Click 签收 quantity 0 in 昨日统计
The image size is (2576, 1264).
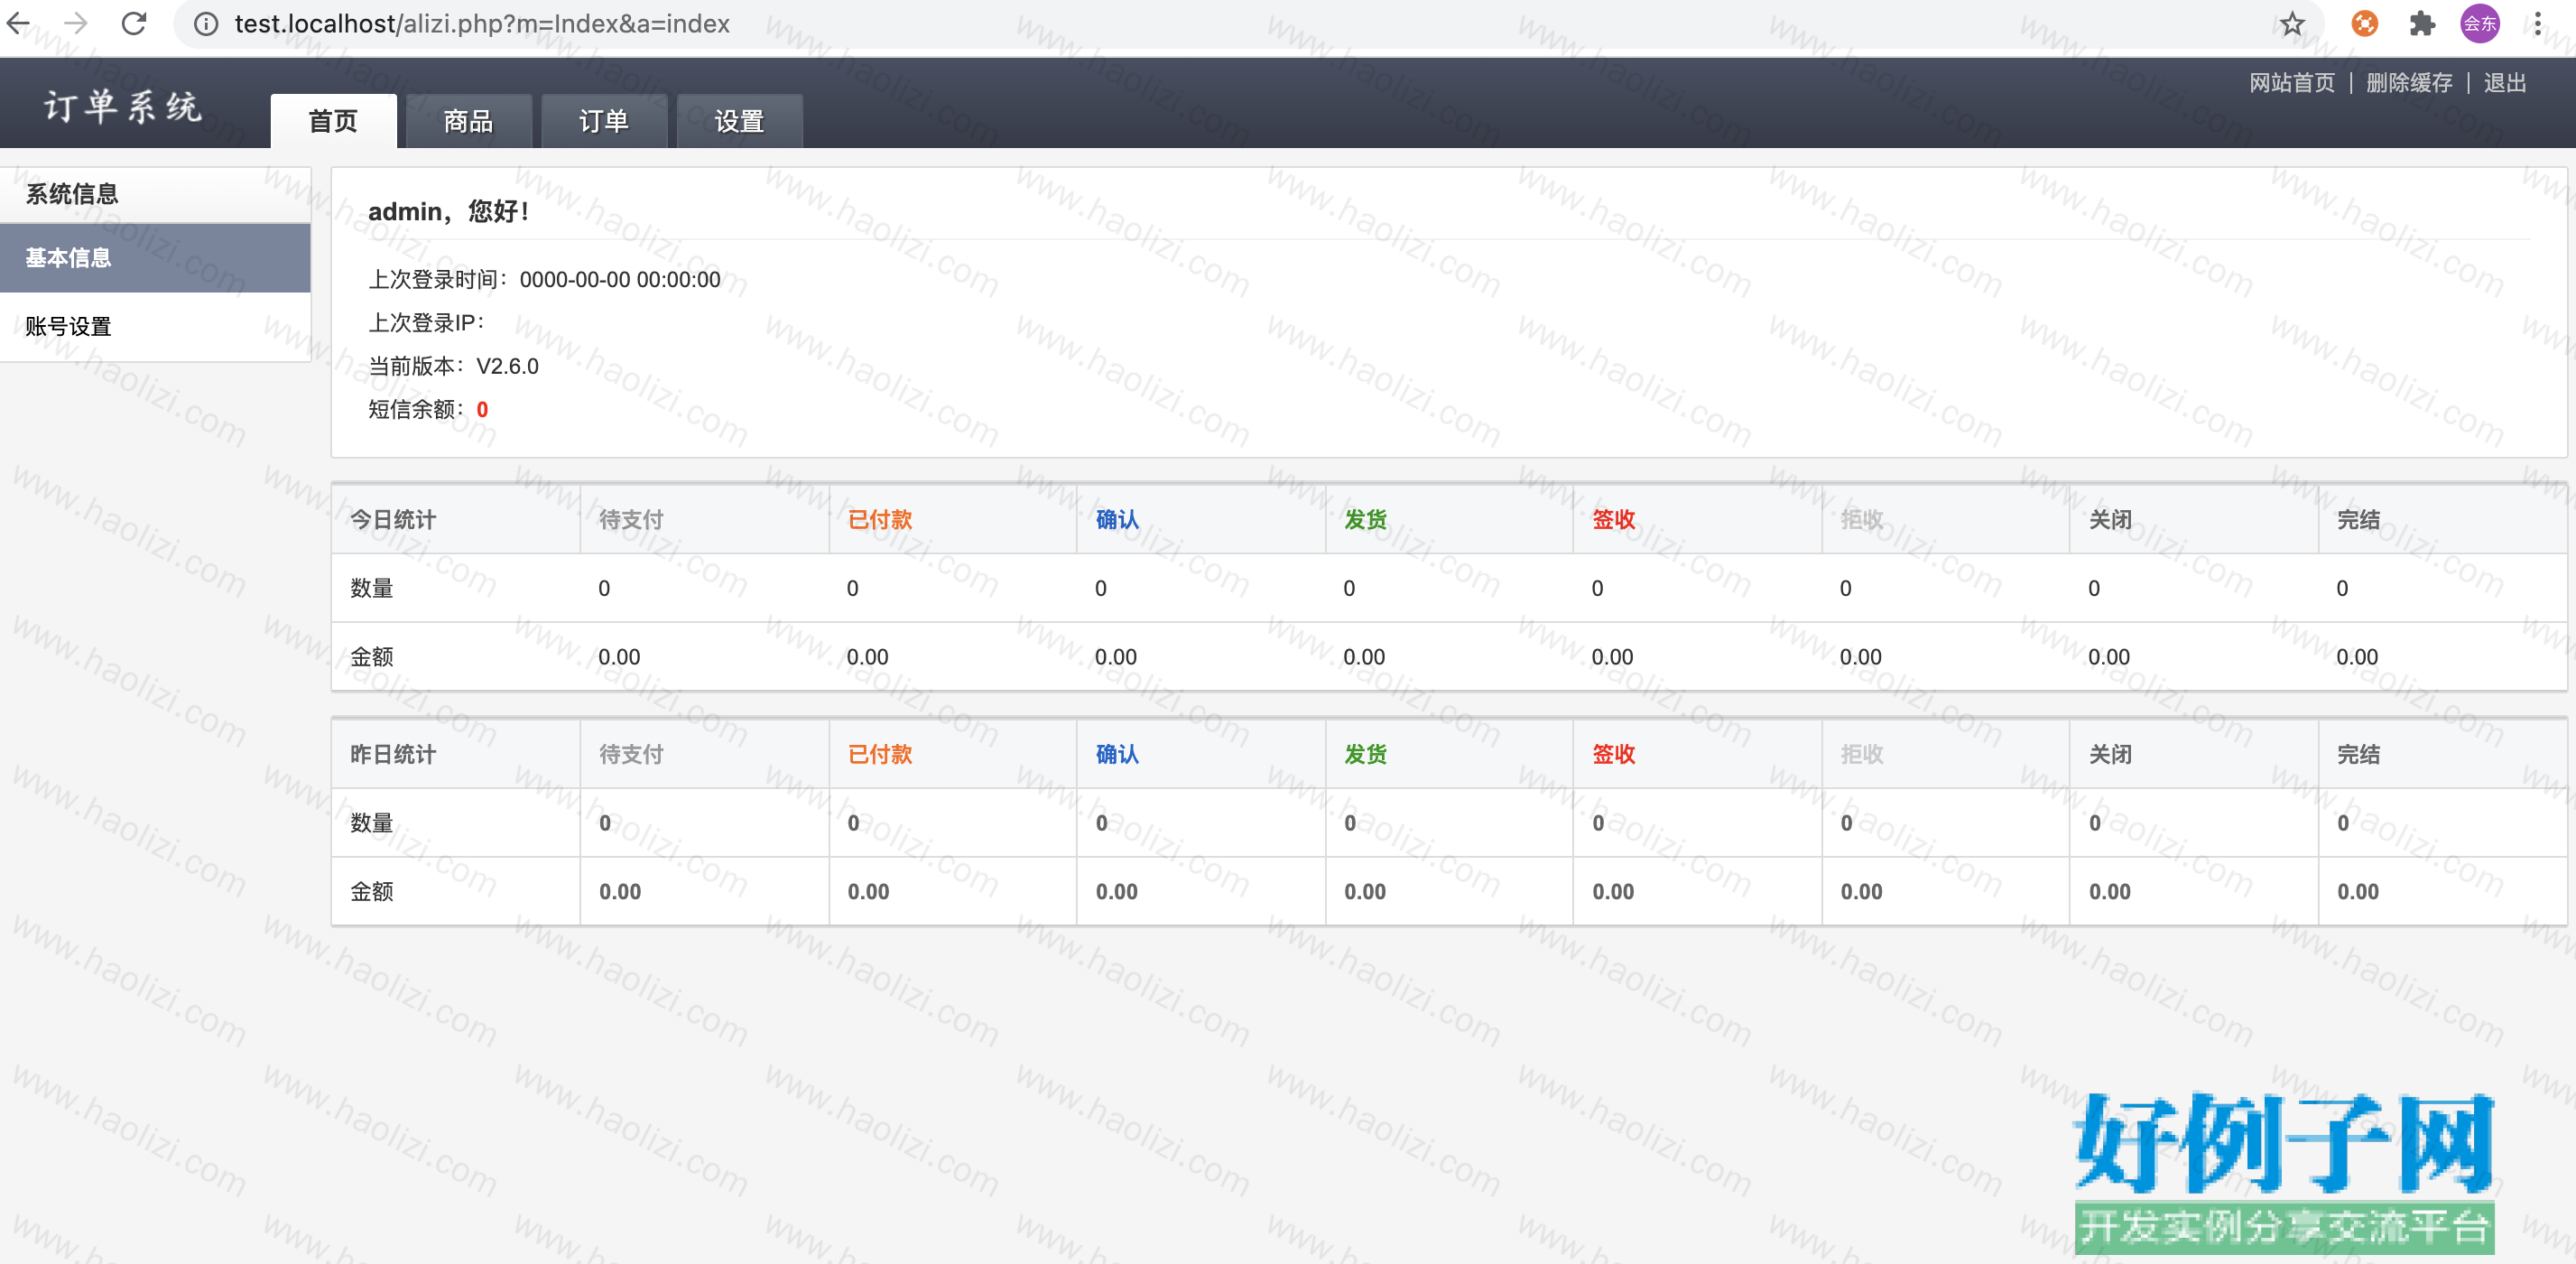point(1598,823)
